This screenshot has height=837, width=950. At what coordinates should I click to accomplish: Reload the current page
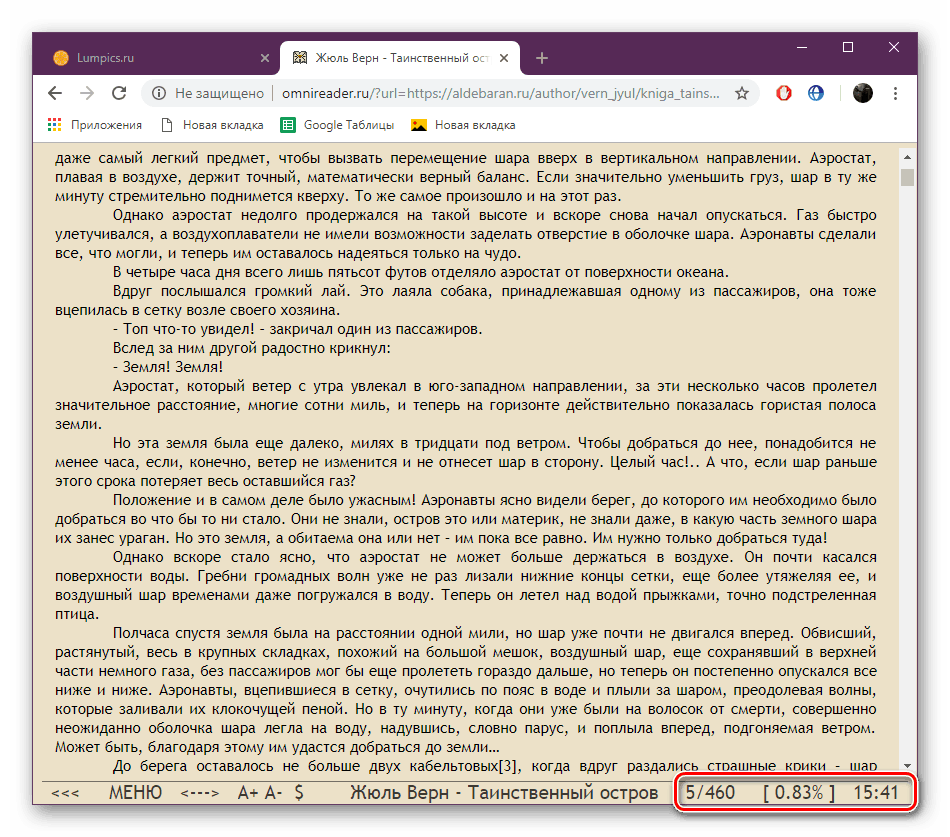[x=119, y=93]
